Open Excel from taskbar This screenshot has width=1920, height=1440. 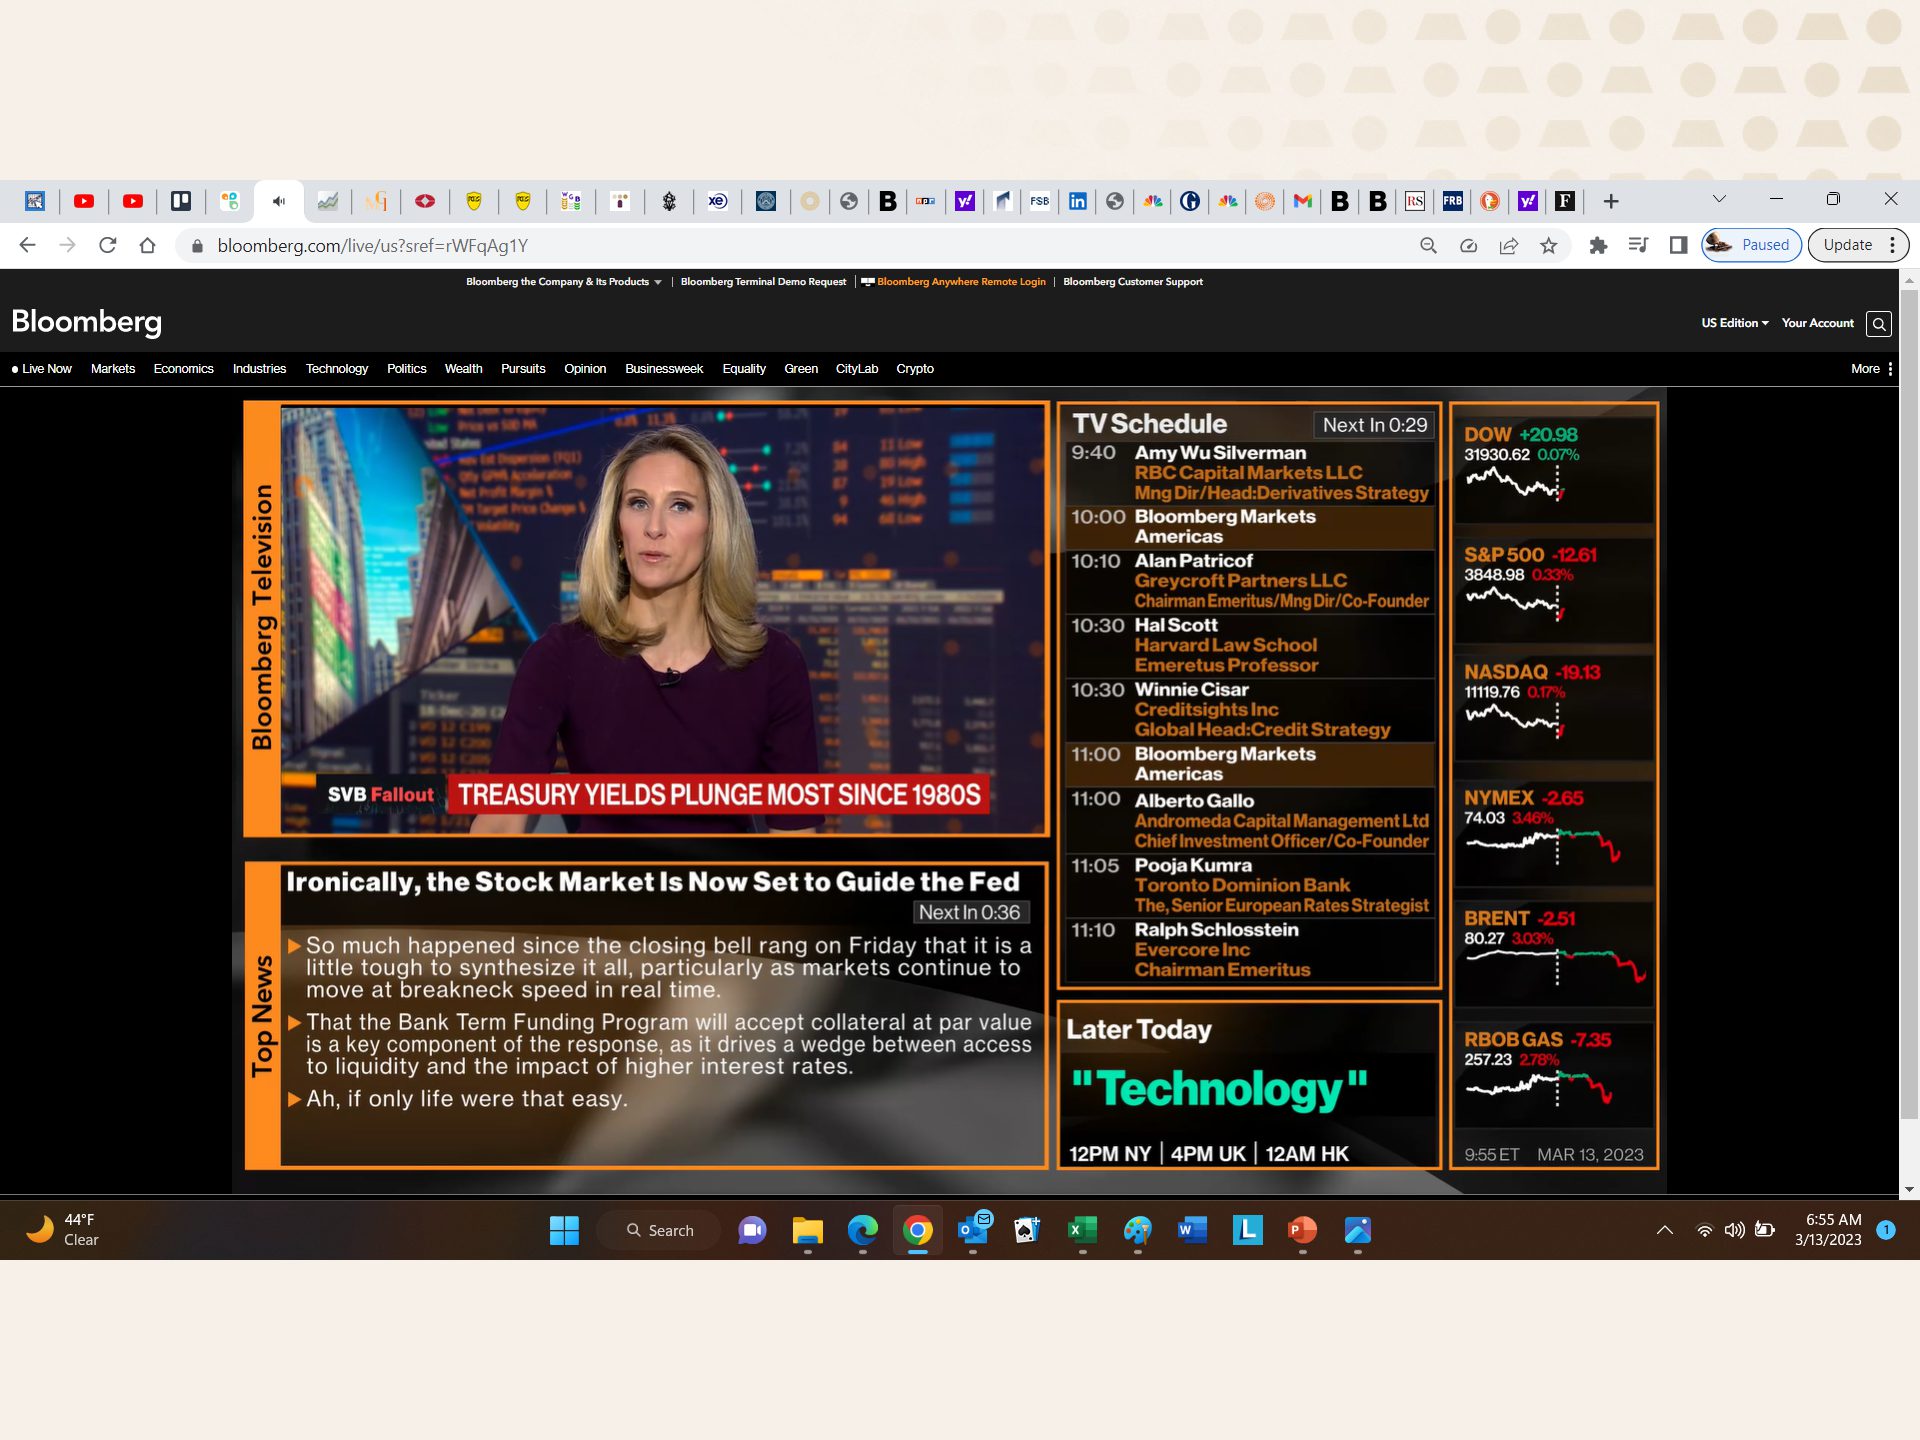[1082, 1230]
